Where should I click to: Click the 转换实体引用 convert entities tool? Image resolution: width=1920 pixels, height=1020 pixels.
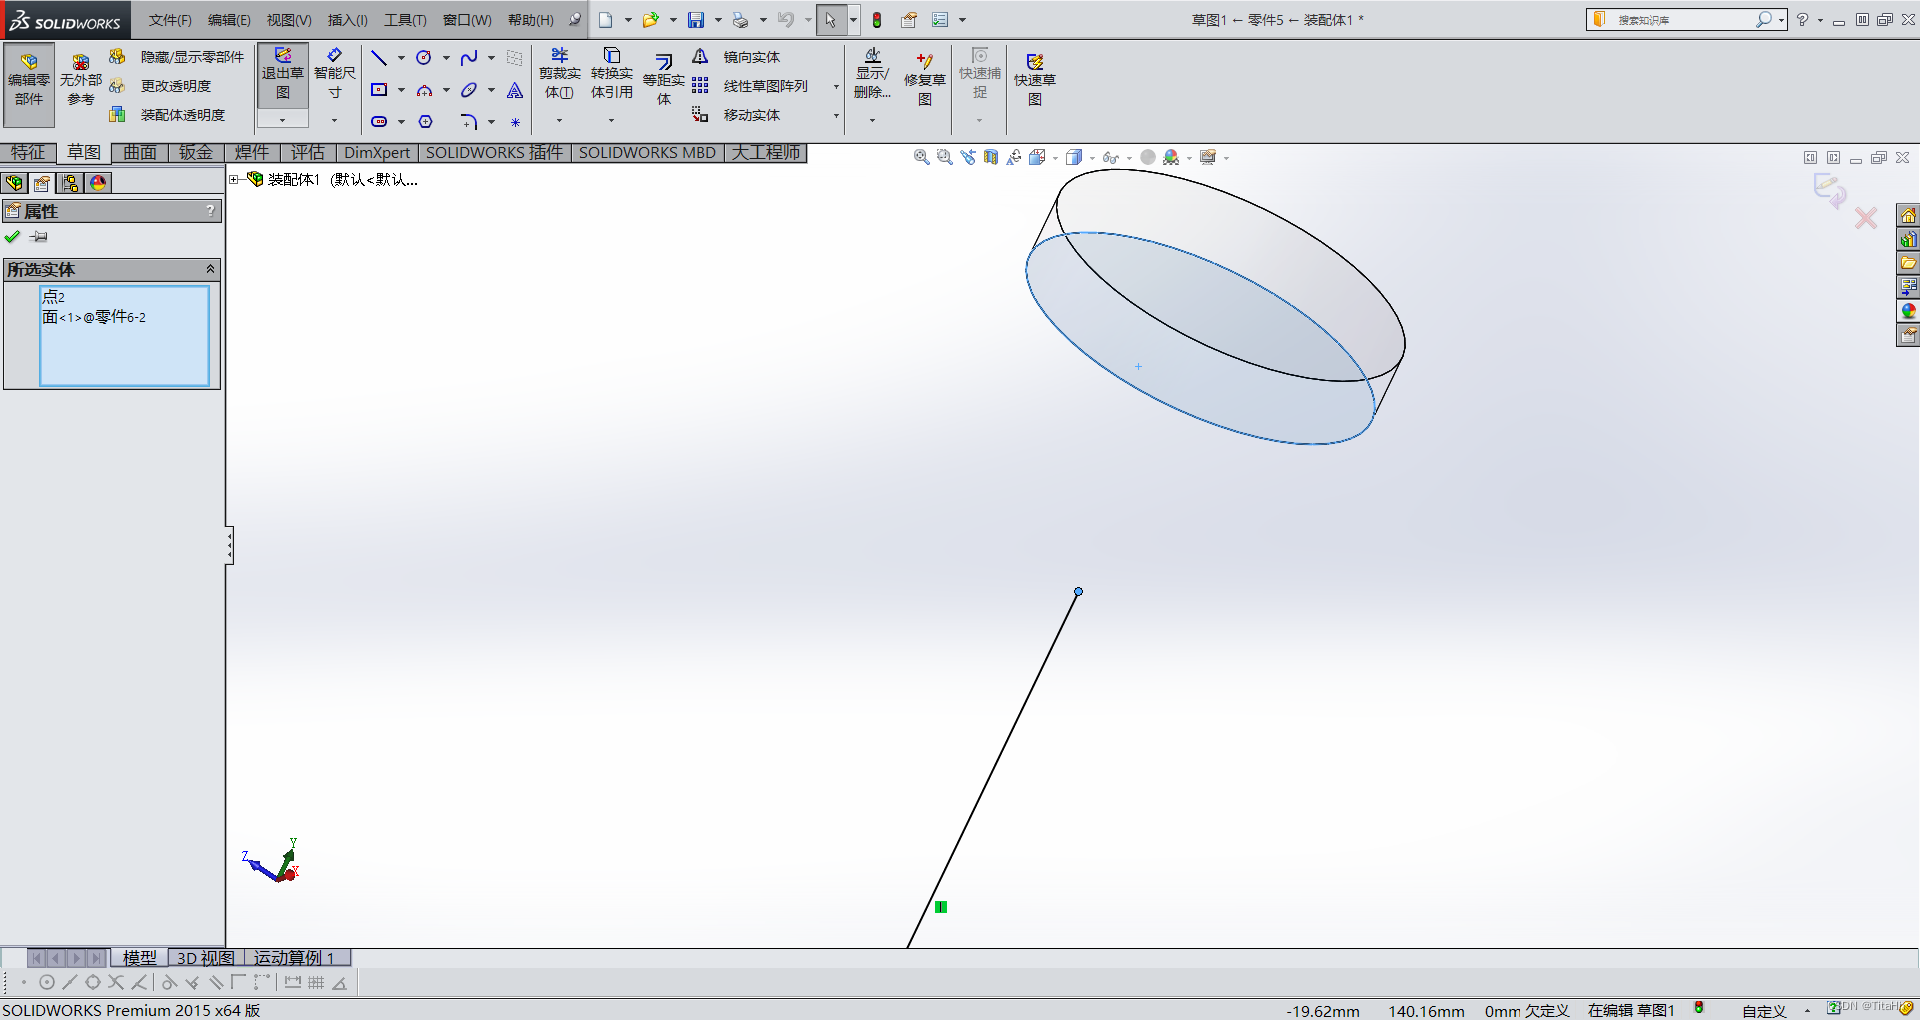pos(611,74)
